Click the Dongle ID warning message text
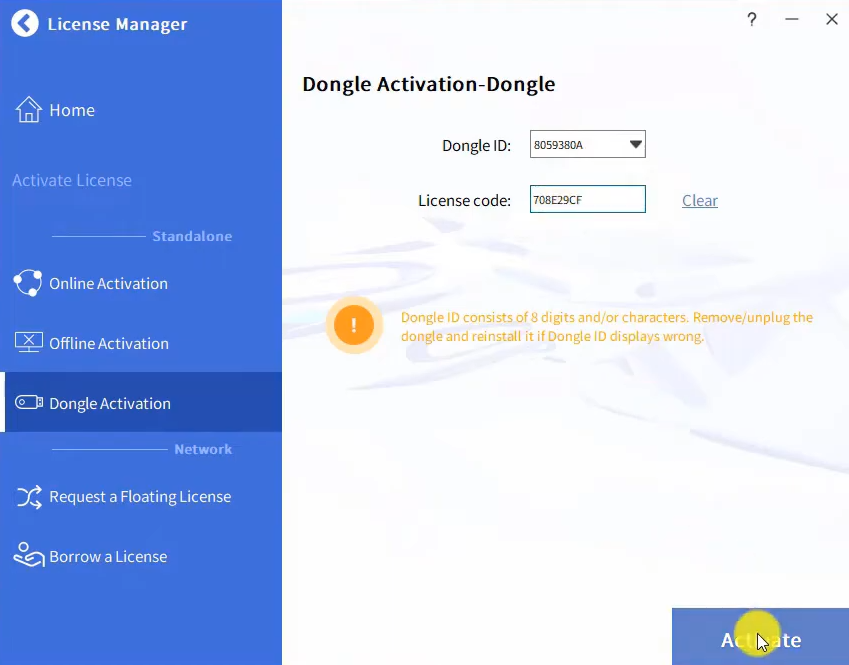Viewport: 849px width, 665px height. point(606,327)
